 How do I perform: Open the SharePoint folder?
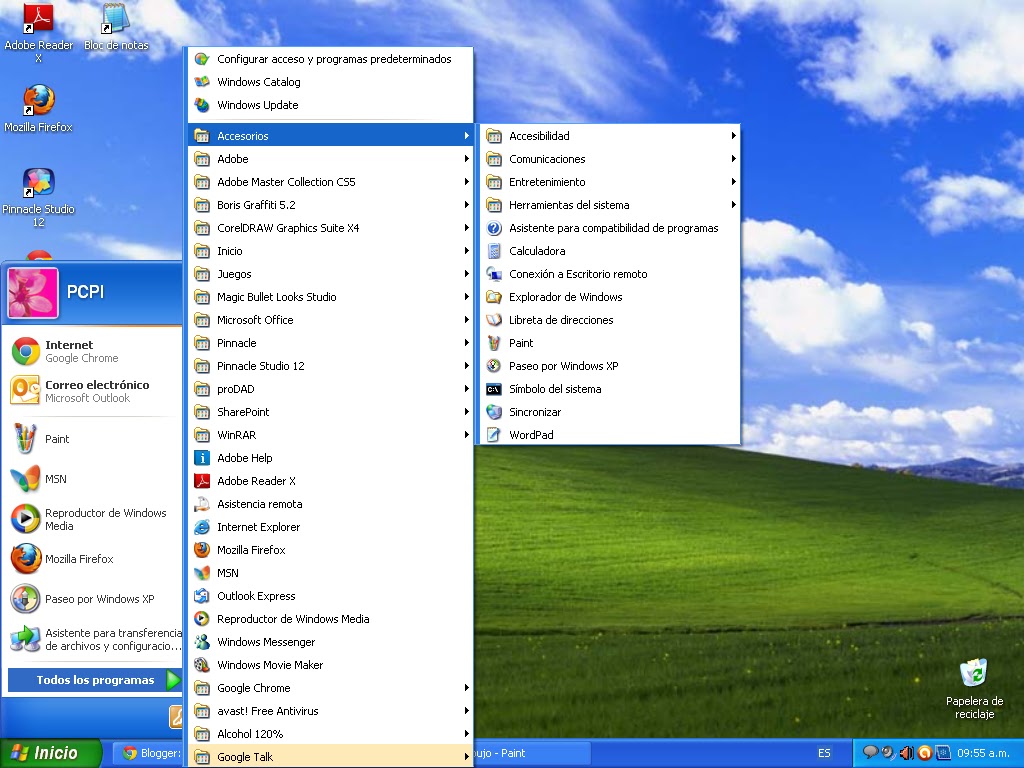click(x=330, y=412)
